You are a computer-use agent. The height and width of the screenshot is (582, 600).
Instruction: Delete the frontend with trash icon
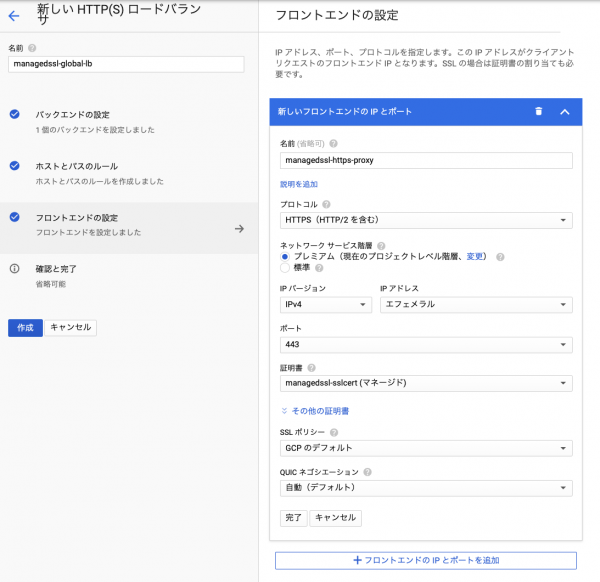pyautogui.click(x=539, y=111)
